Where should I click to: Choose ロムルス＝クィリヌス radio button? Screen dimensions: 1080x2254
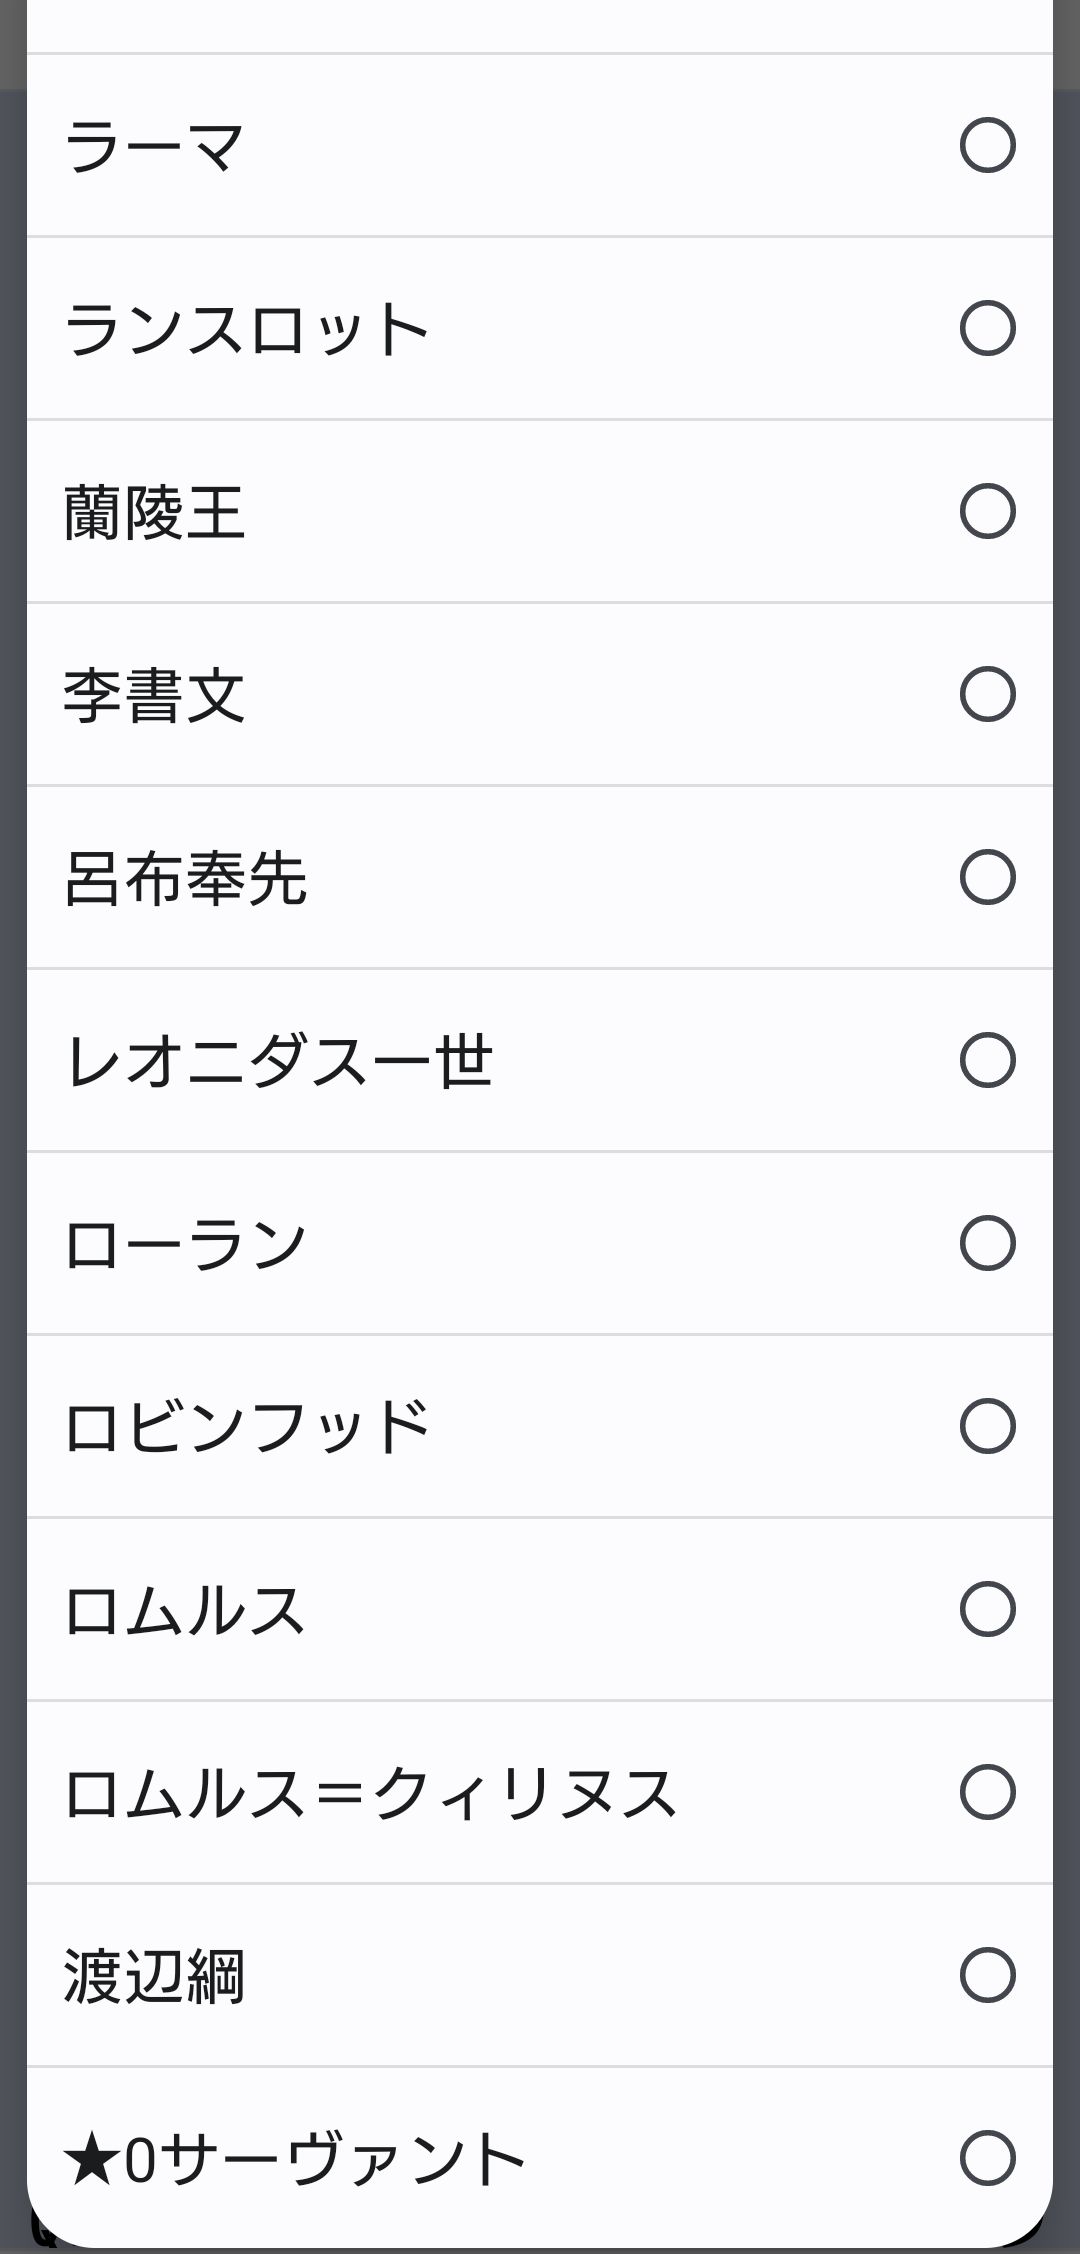tap(987, 1793)
